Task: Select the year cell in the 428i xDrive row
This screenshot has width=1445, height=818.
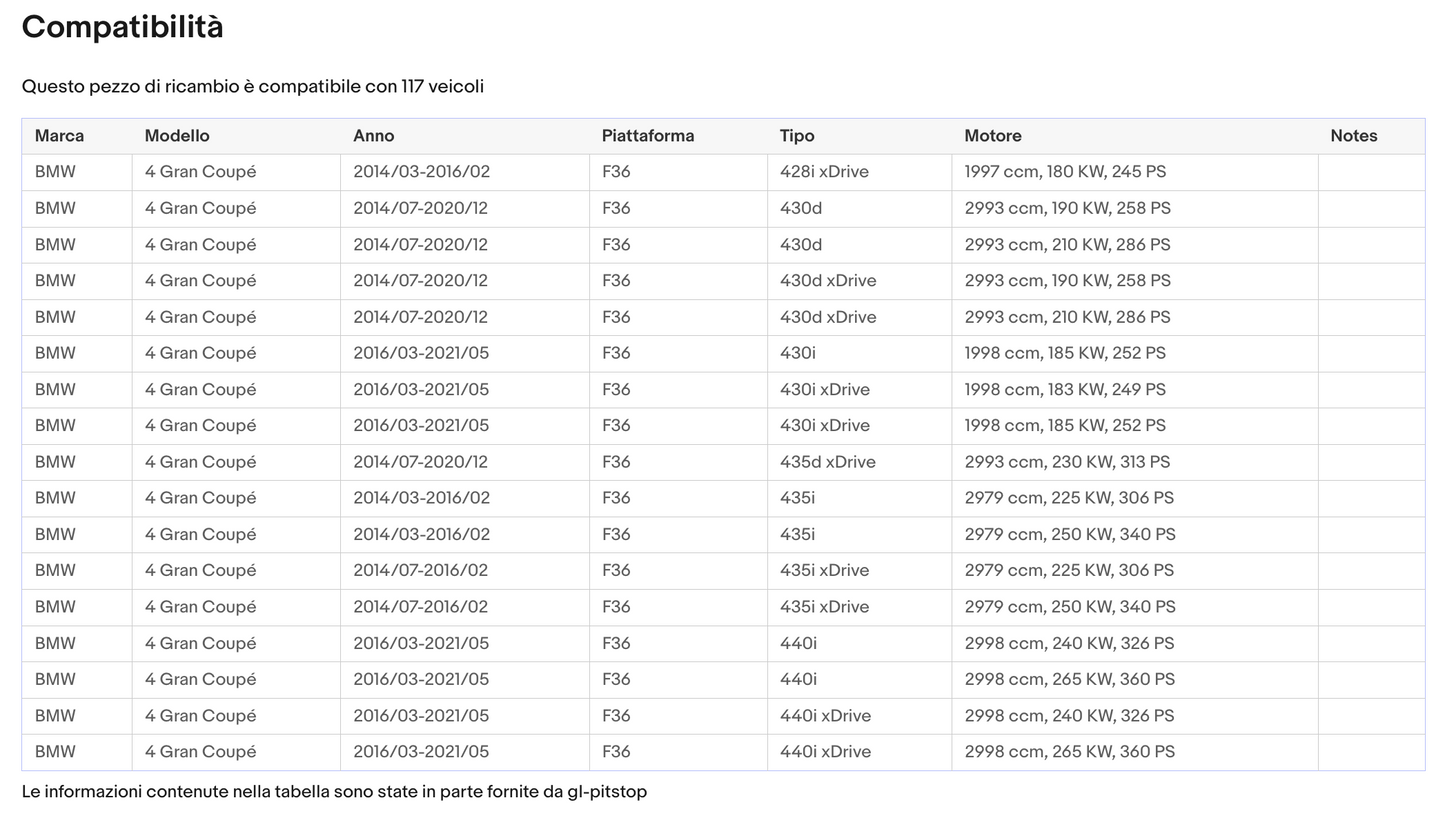Action: [421, 172]
